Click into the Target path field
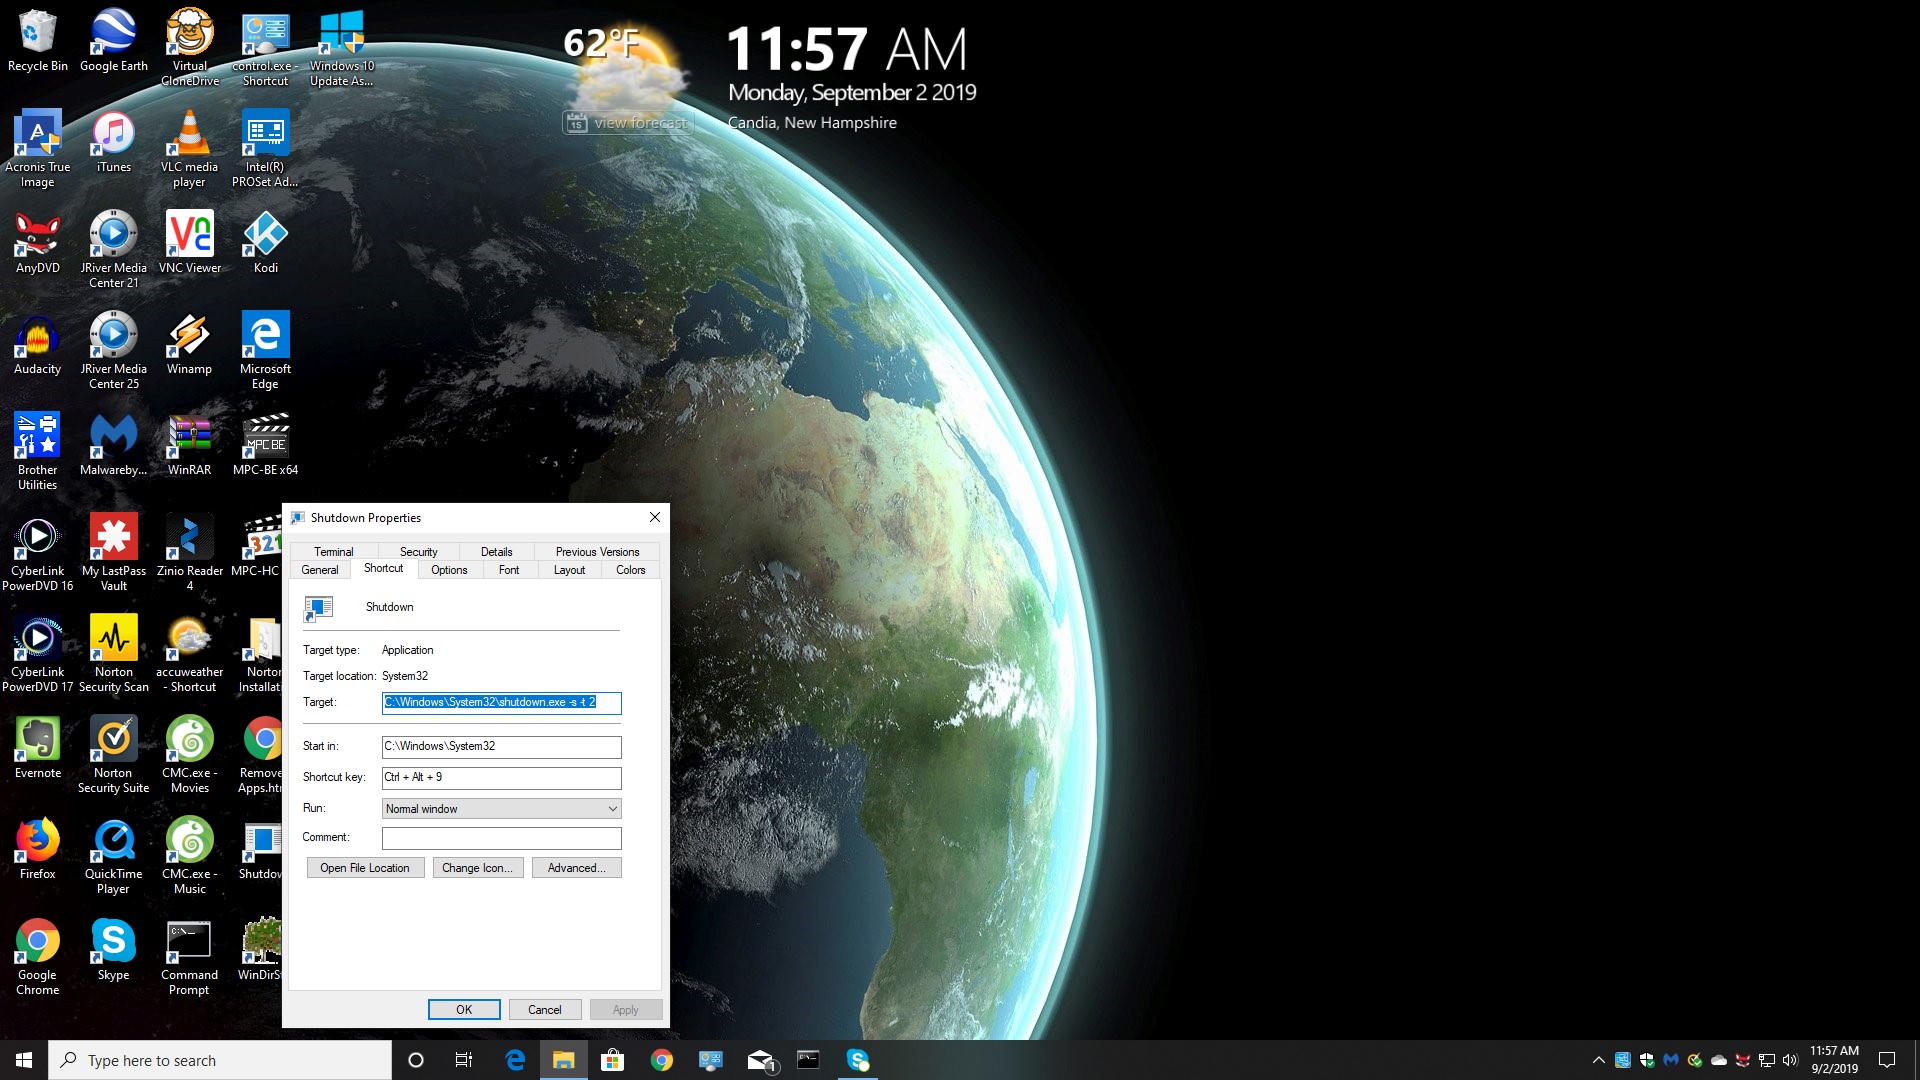Screen dimensions: 1920x1080 pyautogui.click(x=501, y=702)
